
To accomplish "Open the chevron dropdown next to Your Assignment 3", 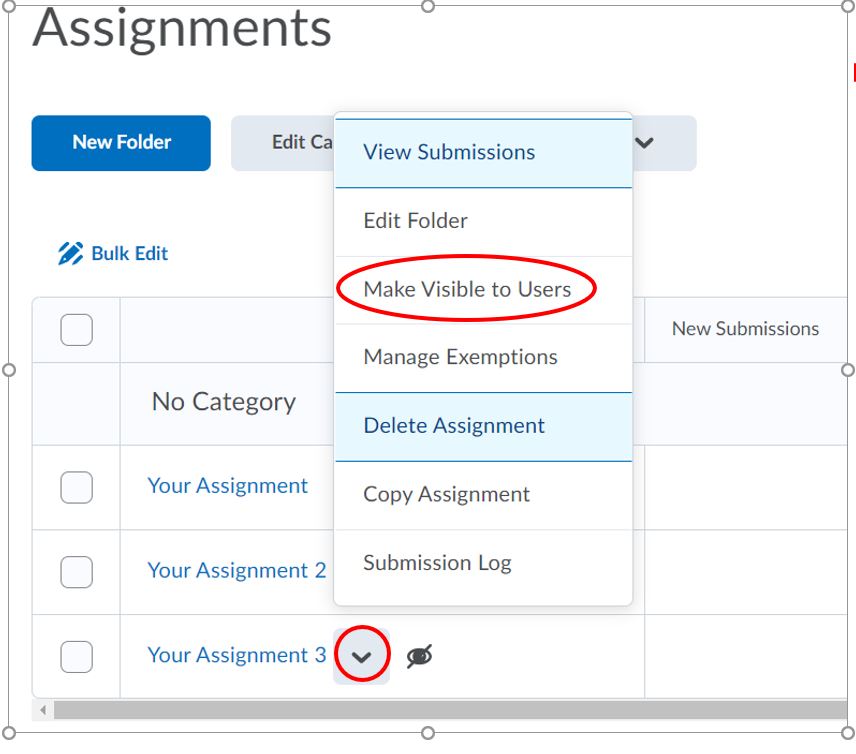I will click(362, 656).
